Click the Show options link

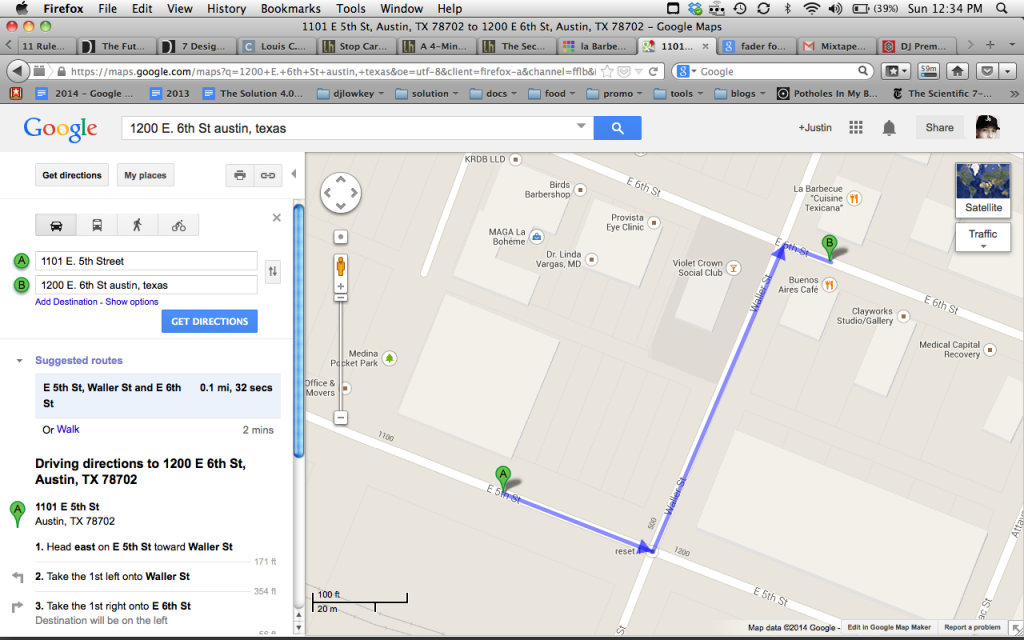[132, 302]
